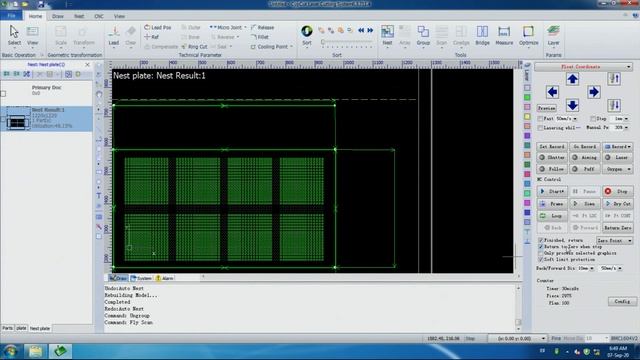This screenshot has height=360, width=640.
Task: Toggle Soft limit protection checkbox
Action: point(540,260)
